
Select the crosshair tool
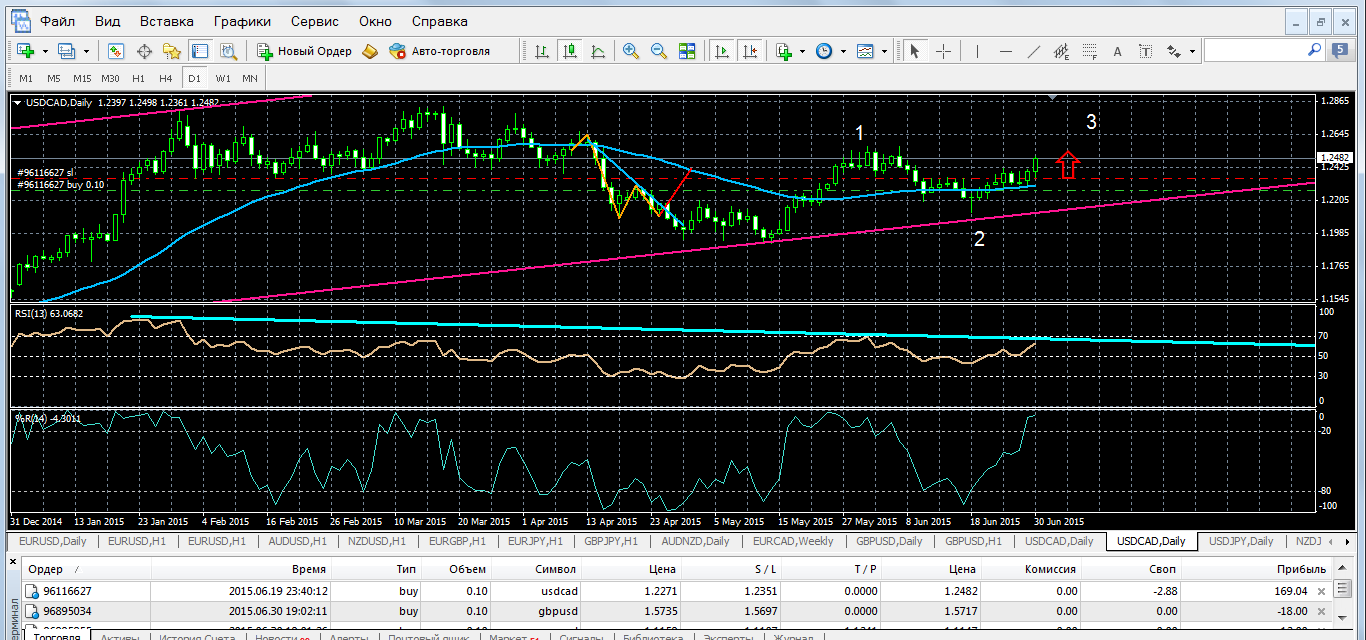[943, 51]
